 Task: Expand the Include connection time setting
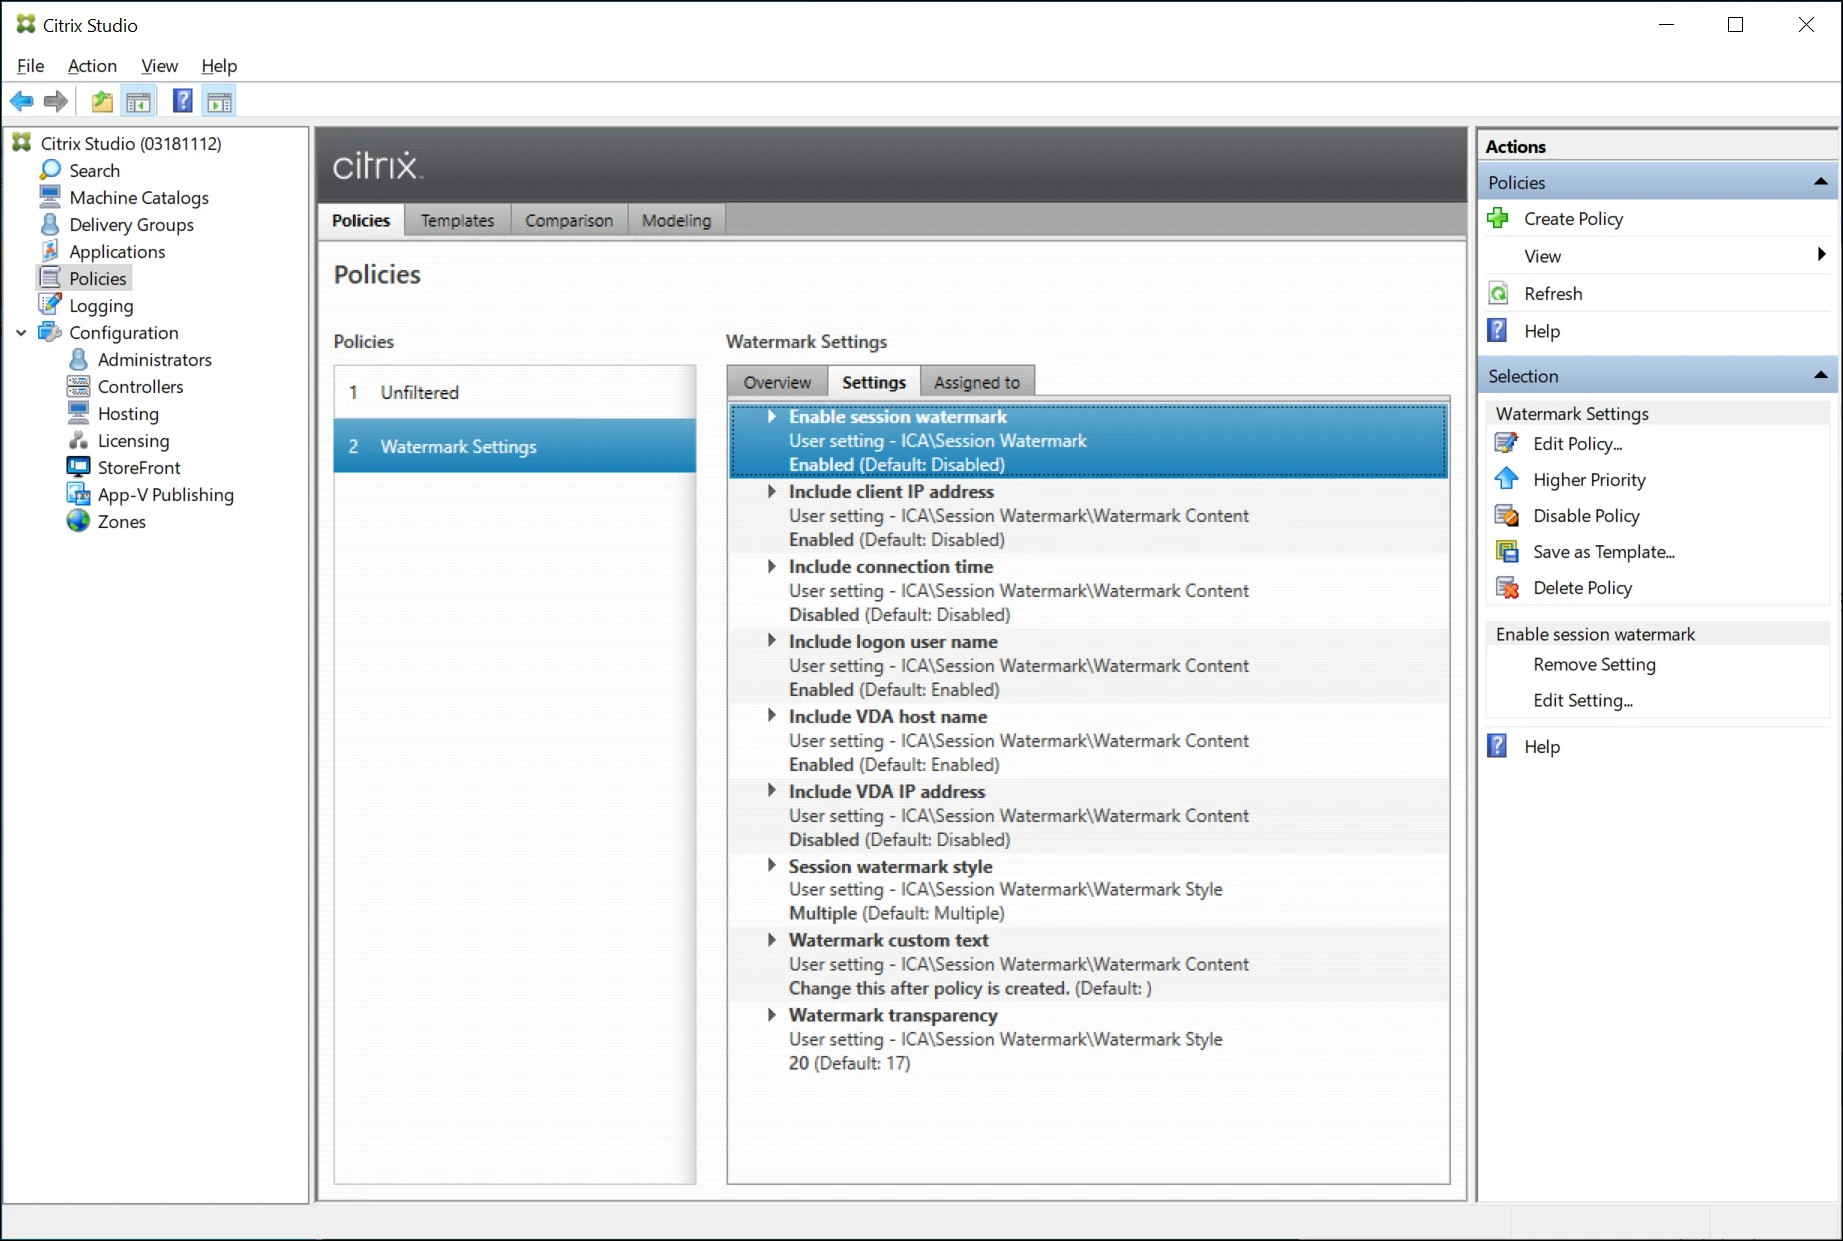click(771, 566)
